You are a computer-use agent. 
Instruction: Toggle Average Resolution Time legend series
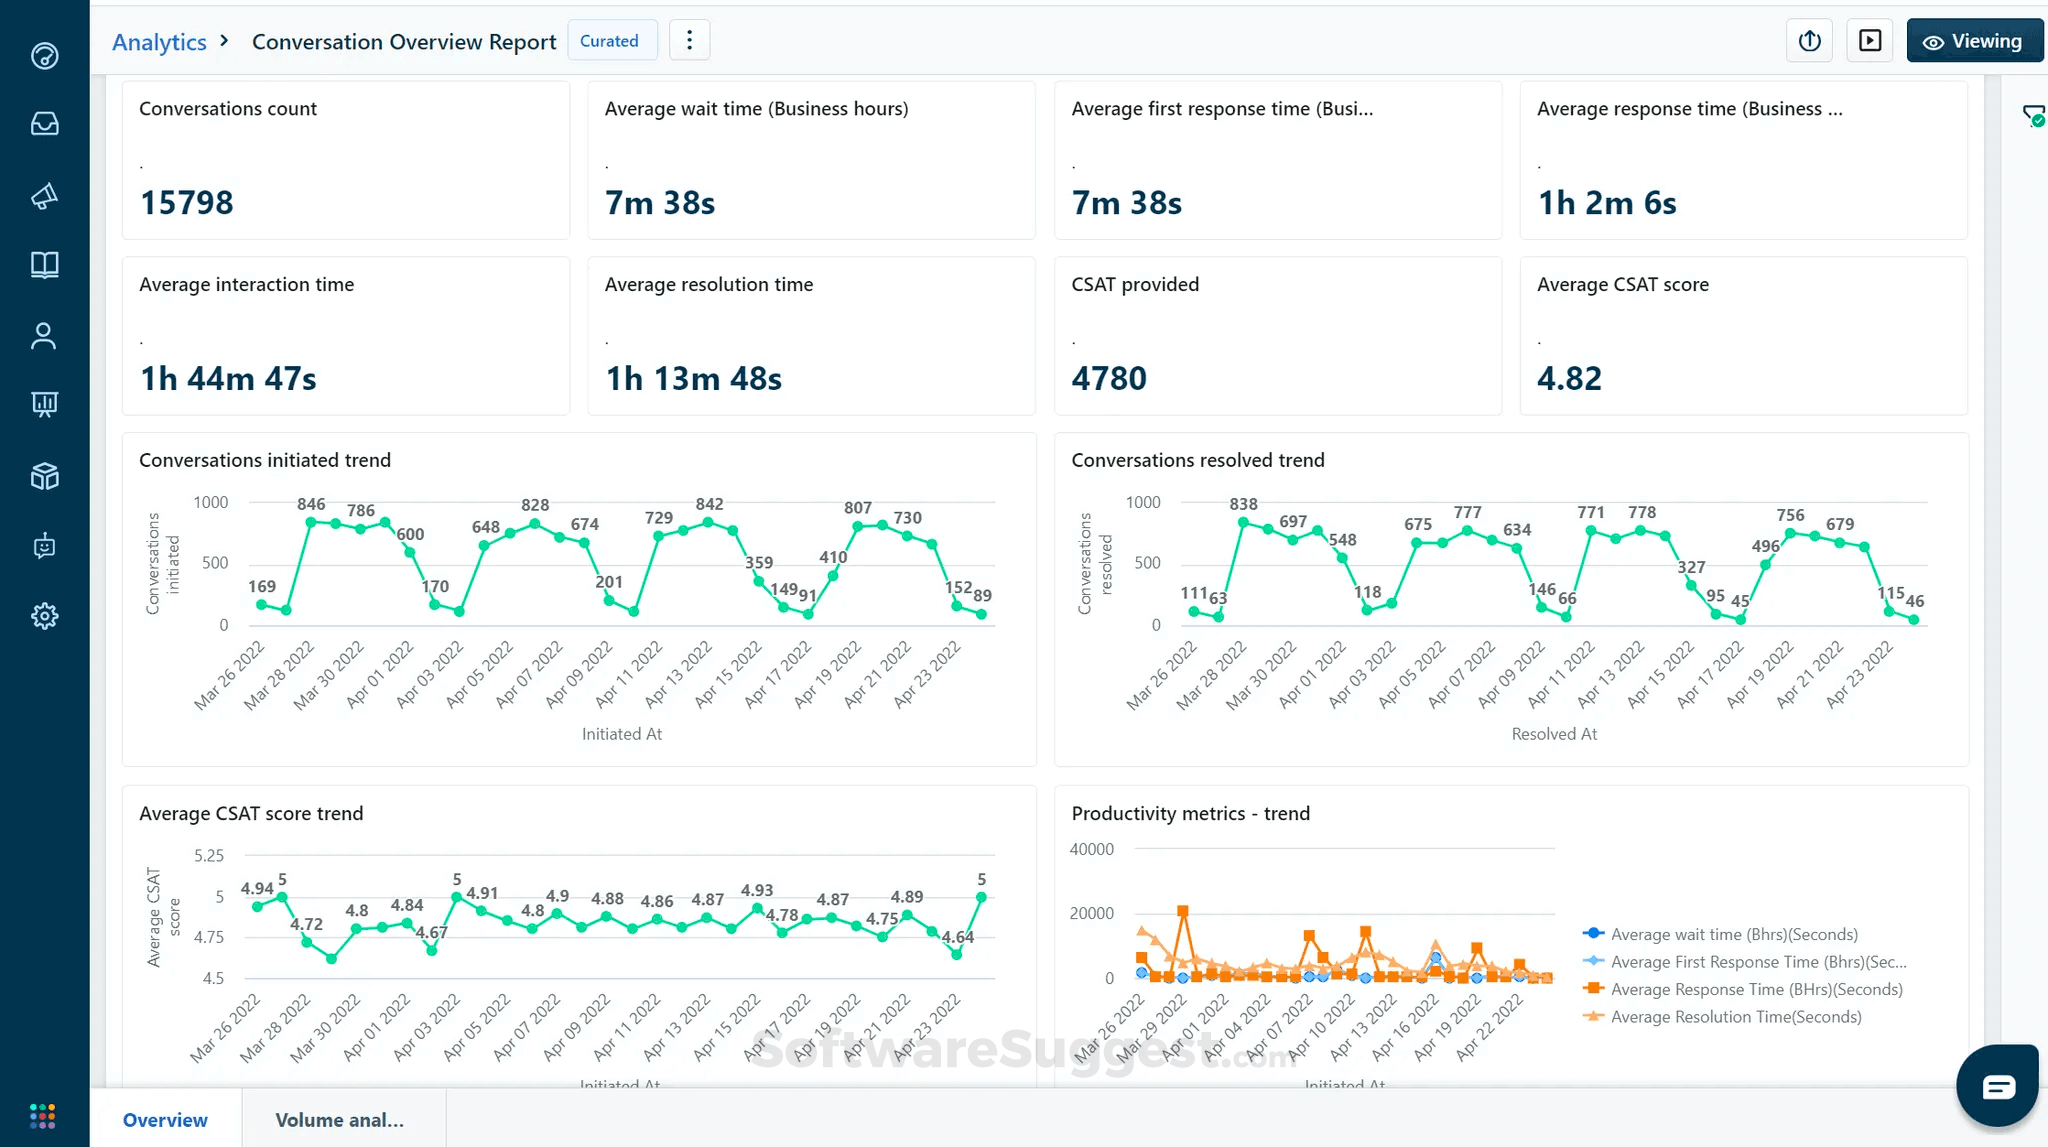point(1735,1017)
